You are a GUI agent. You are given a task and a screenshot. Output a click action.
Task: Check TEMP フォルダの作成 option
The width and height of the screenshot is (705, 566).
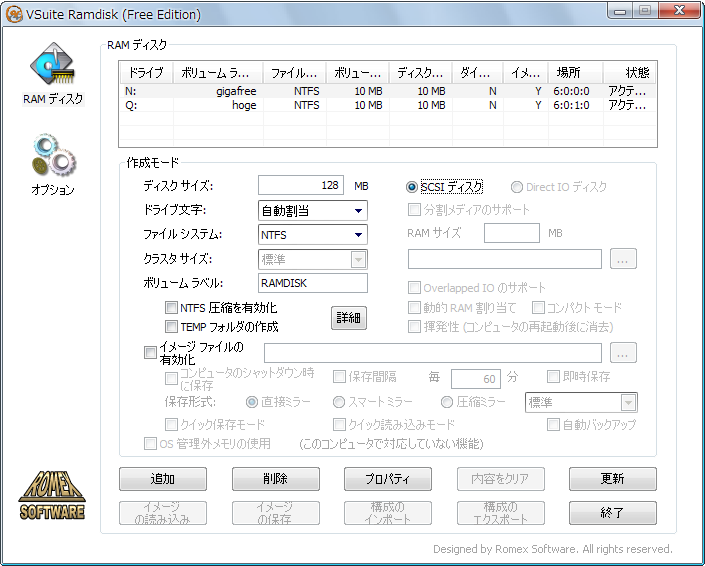point(171,326)
